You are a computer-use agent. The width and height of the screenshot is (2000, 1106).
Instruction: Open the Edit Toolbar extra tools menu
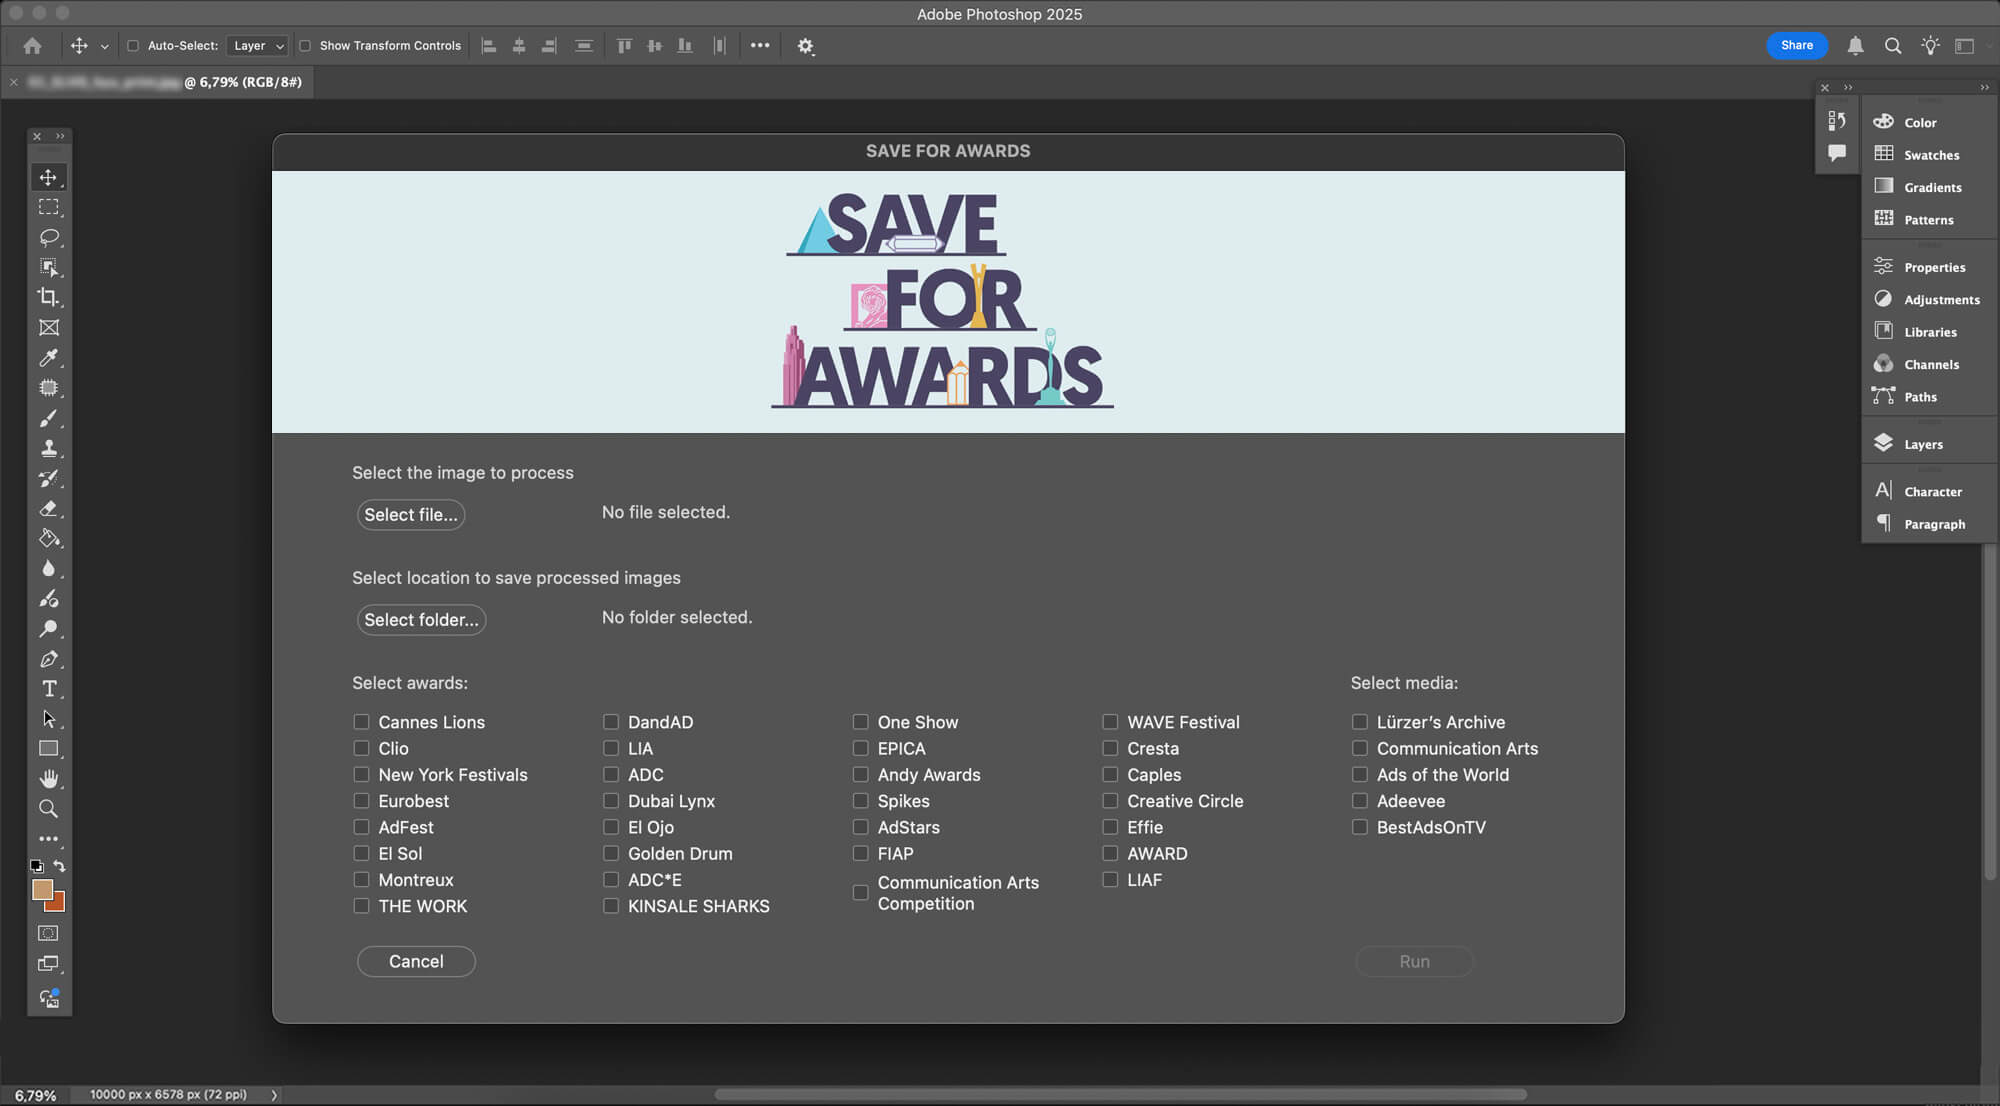(48, 839)
